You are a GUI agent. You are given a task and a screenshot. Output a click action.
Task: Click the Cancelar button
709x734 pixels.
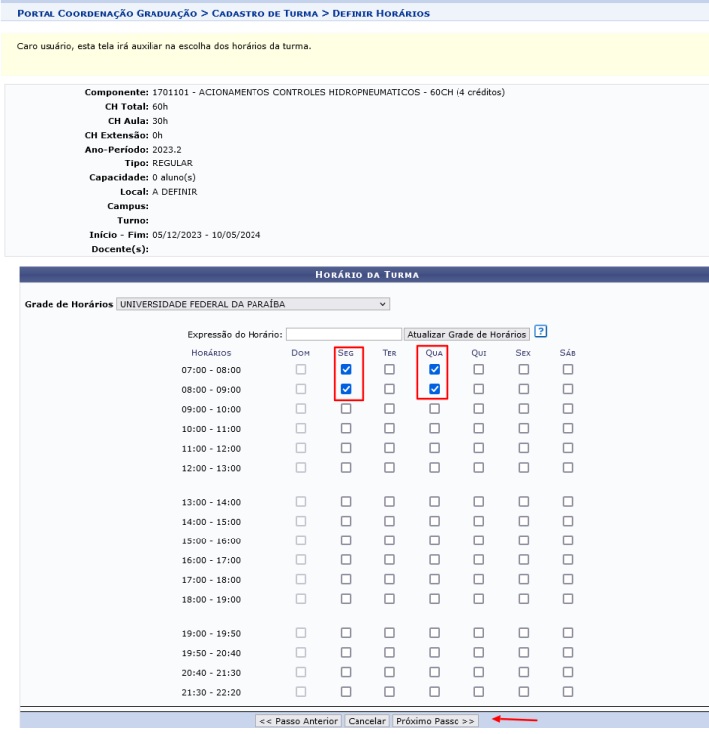[x=367, y=721]
